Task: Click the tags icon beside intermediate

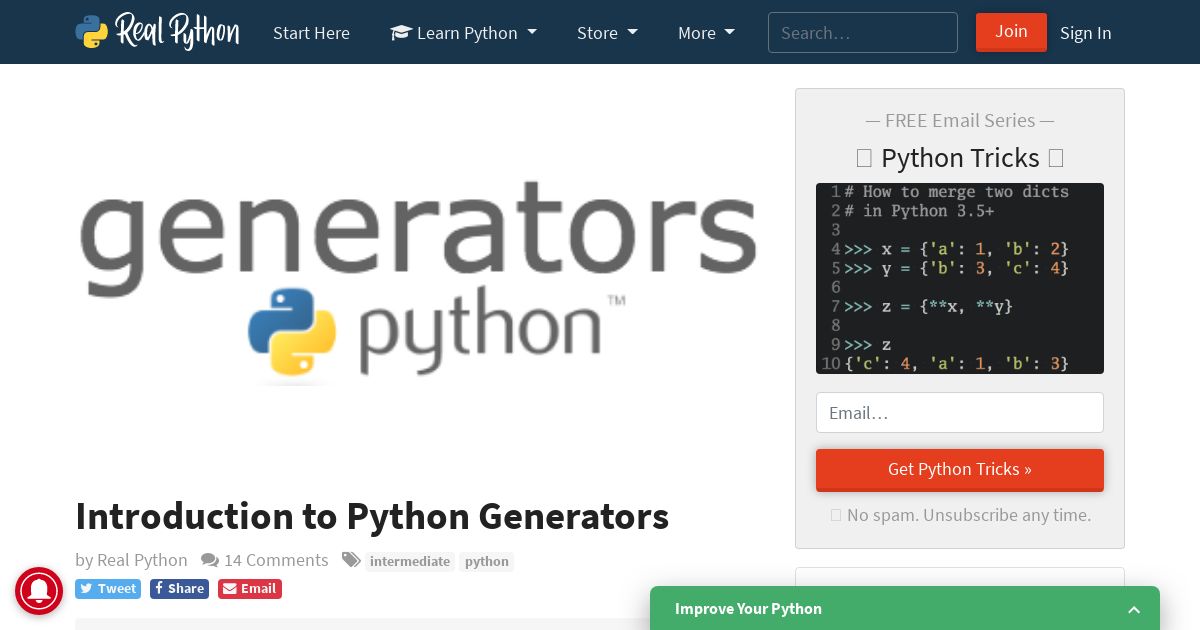Action: [351, 560]
